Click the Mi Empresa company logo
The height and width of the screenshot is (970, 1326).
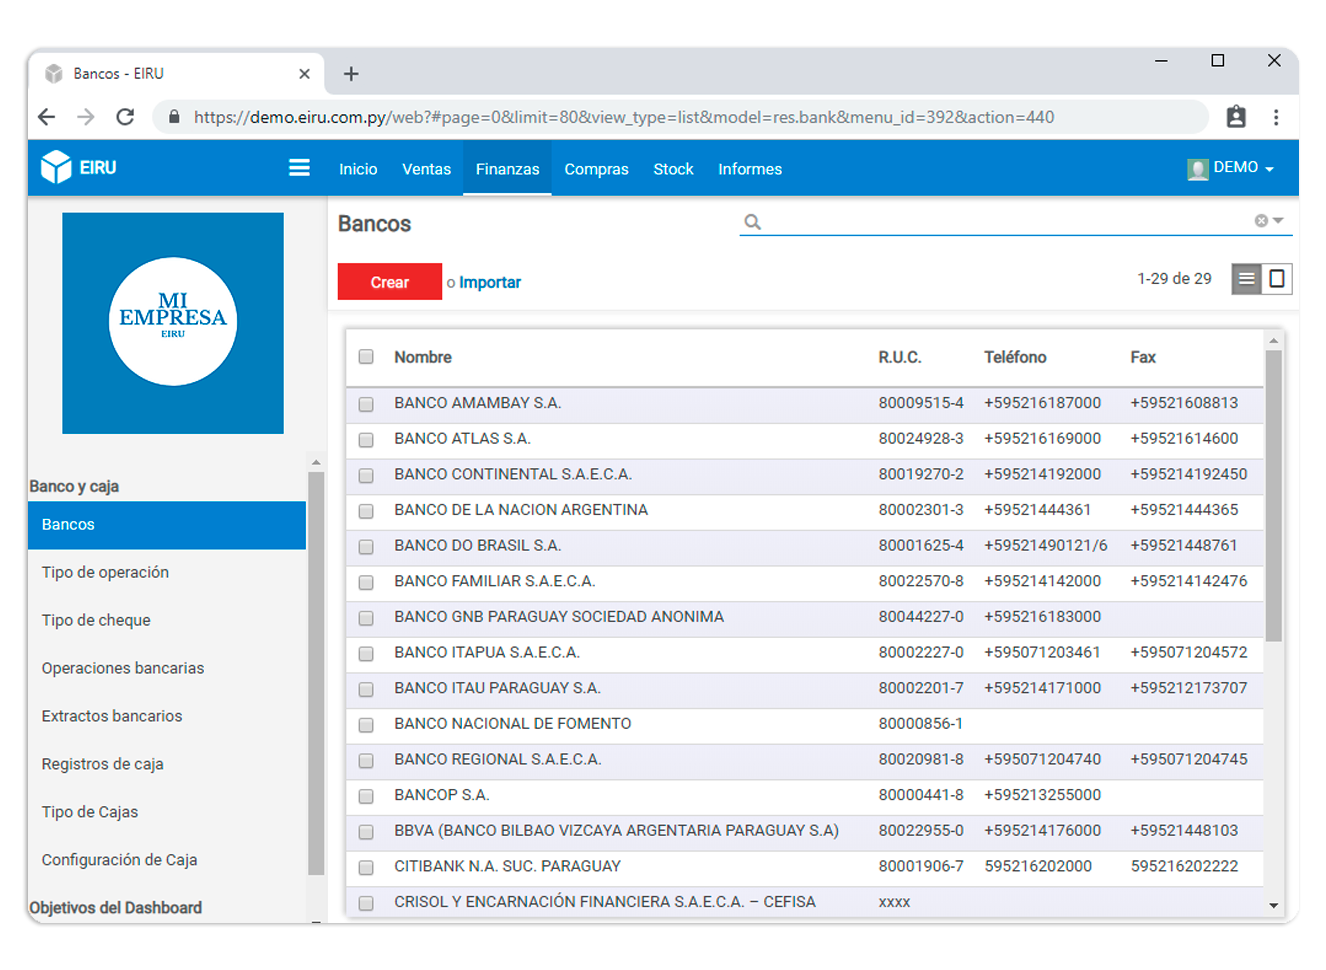pos(173,323)
